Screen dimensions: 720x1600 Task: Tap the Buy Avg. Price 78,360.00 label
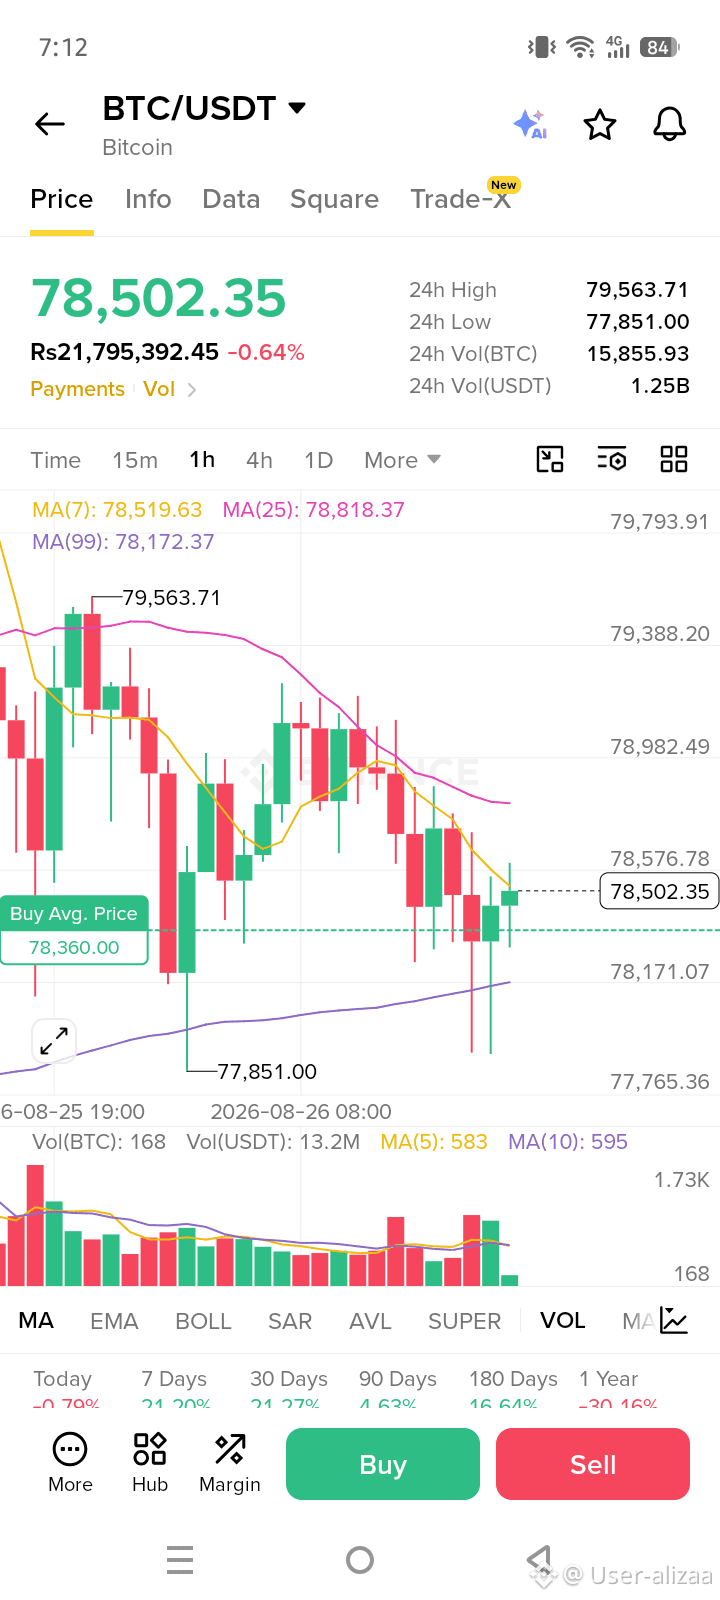74,930
